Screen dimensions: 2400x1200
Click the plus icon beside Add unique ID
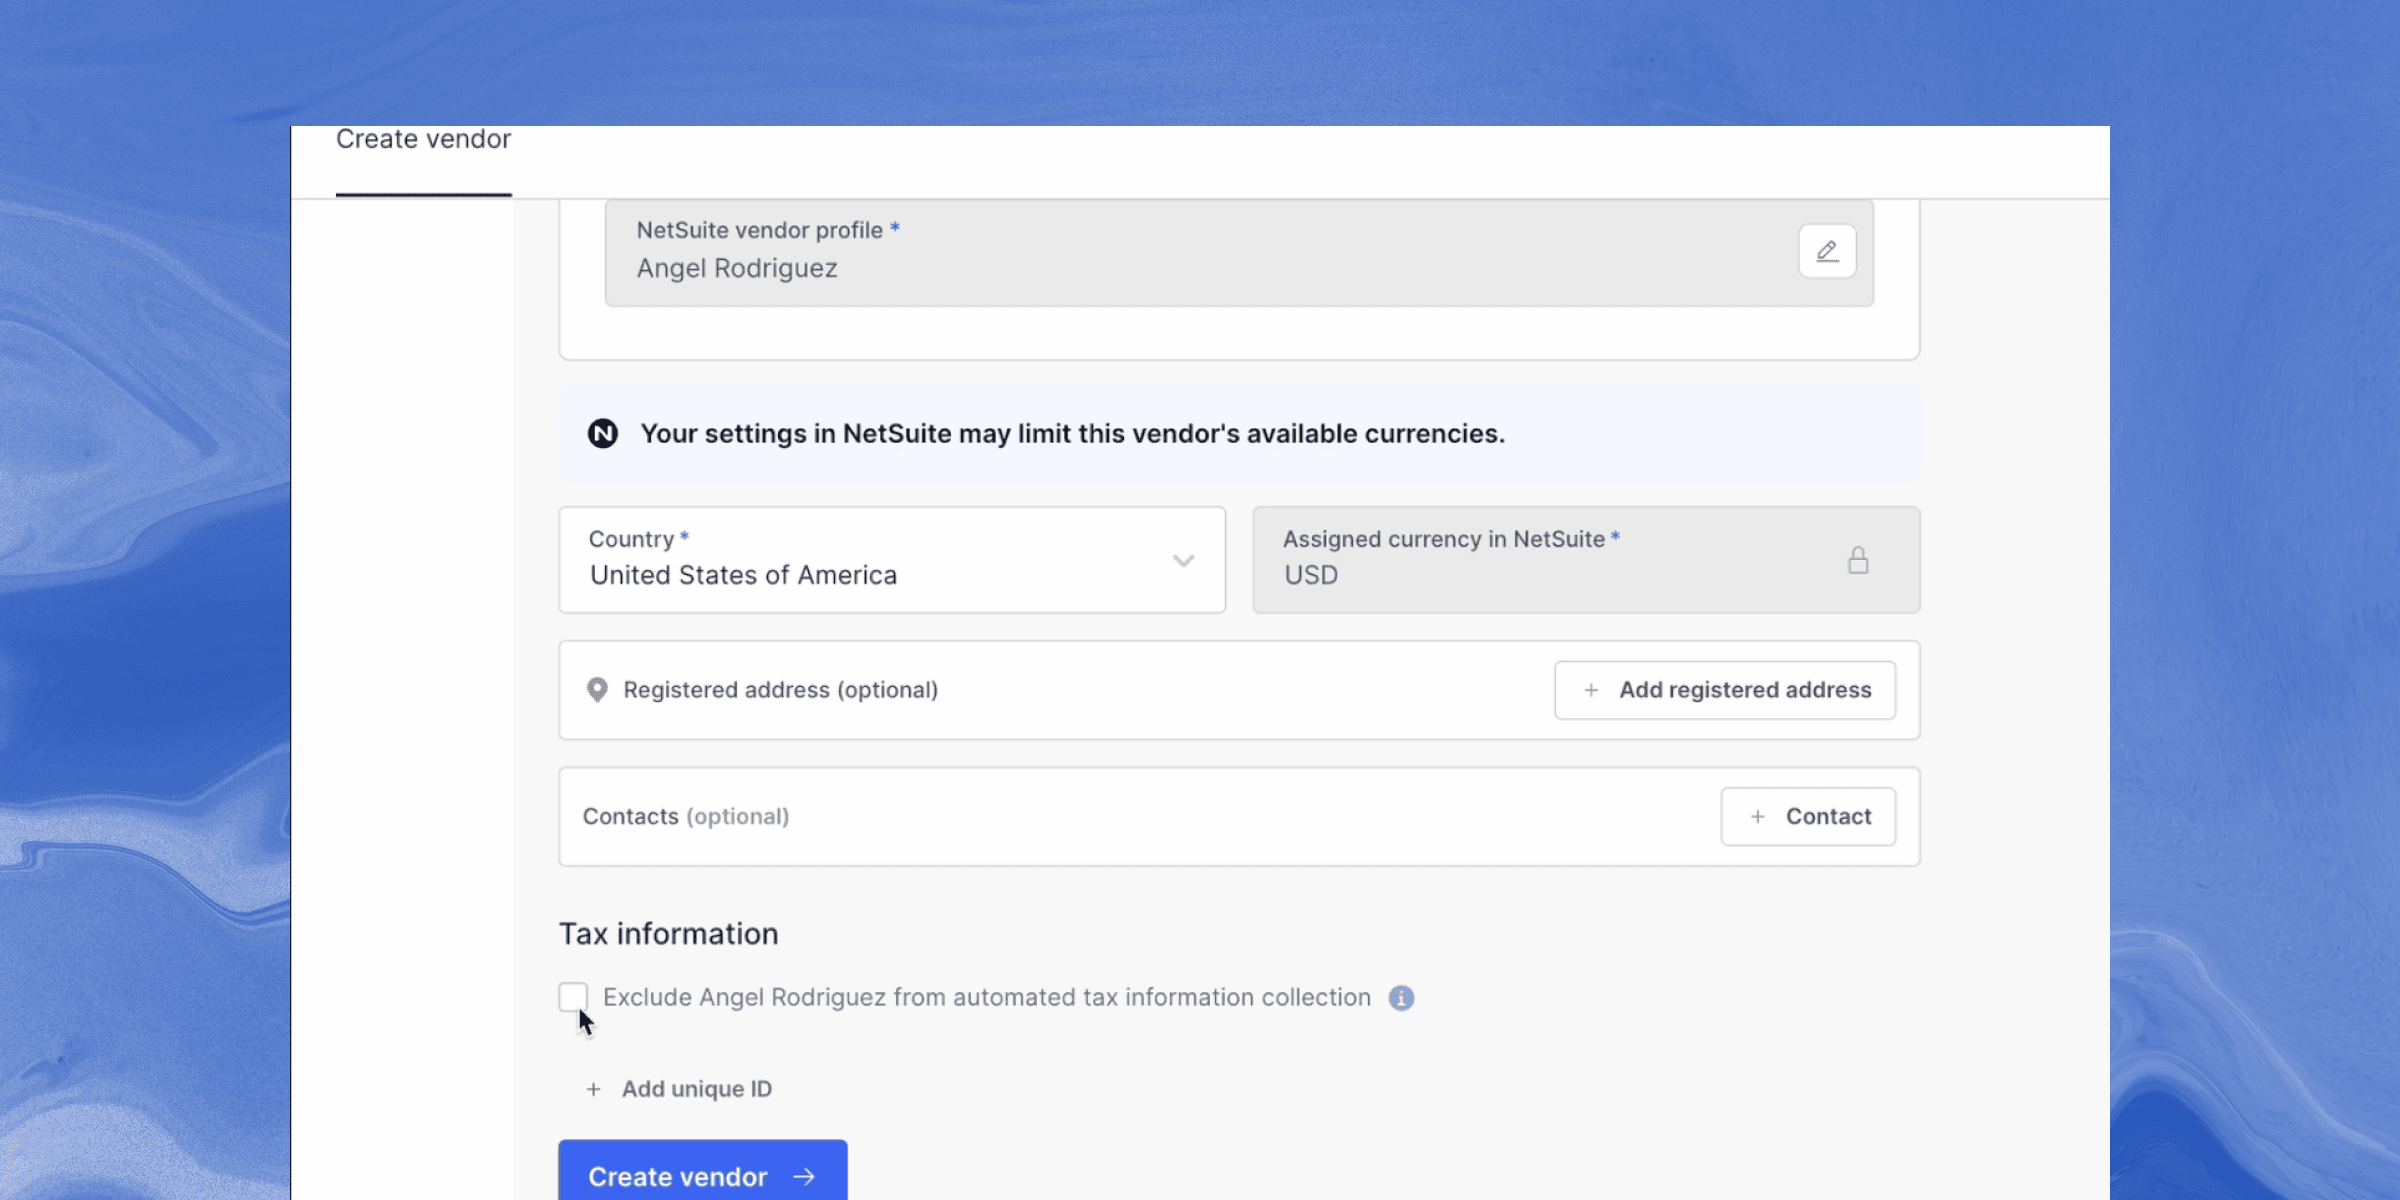[x=593, y=1089]
